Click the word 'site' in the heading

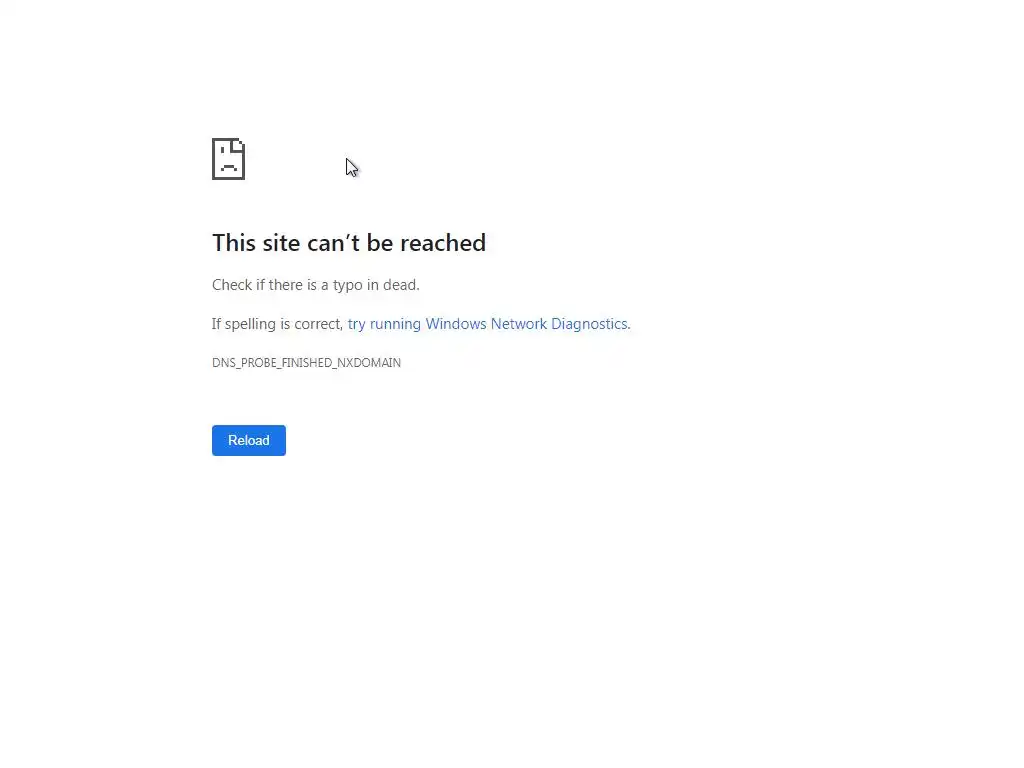click(x=281, y=243)
